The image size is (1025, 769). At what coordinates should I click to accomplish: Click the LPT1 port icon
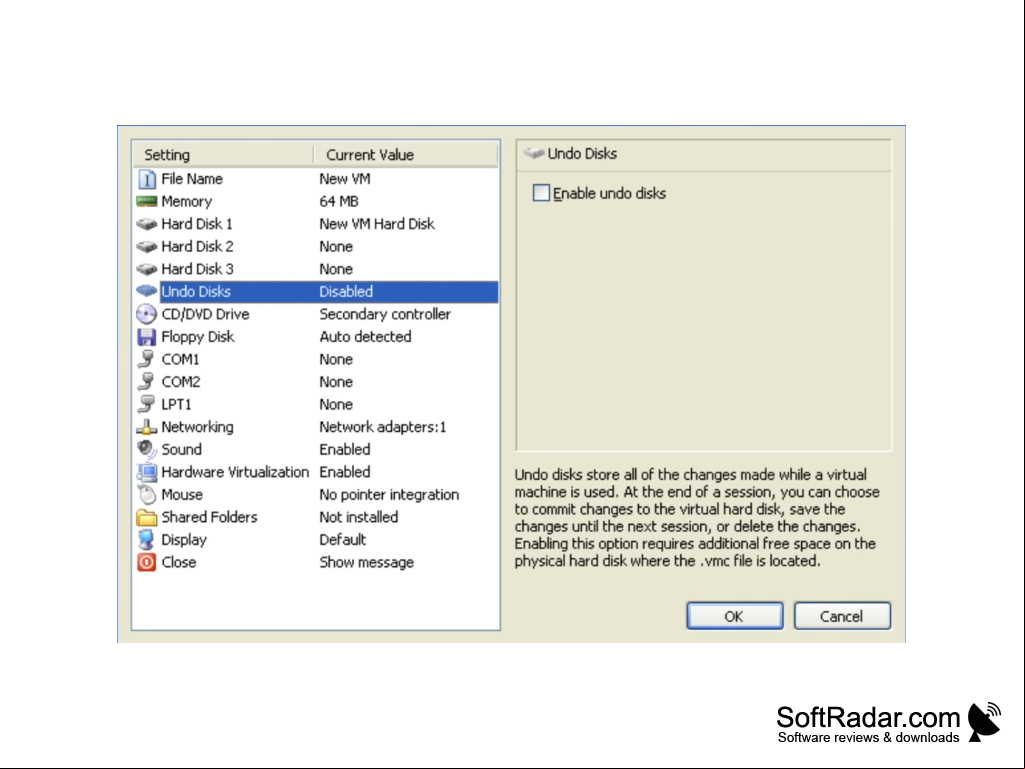point(146,404)
